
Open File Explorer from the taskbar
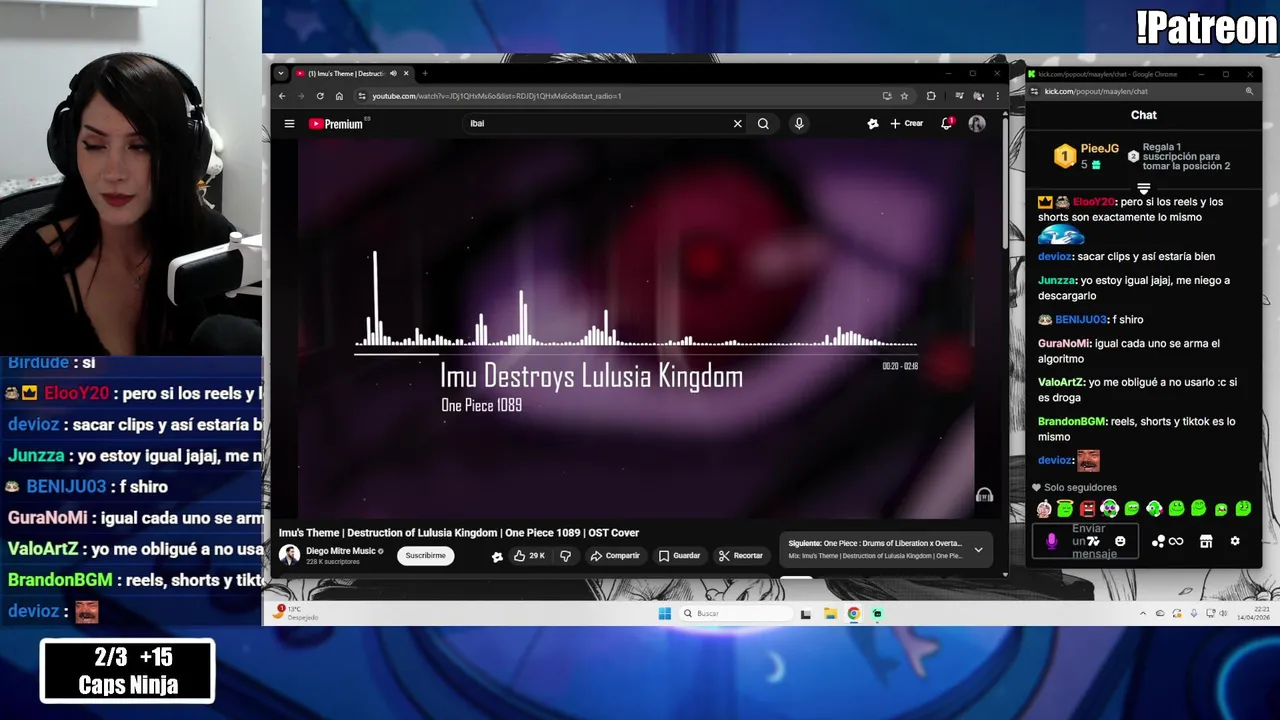click(x=830, y=613)
